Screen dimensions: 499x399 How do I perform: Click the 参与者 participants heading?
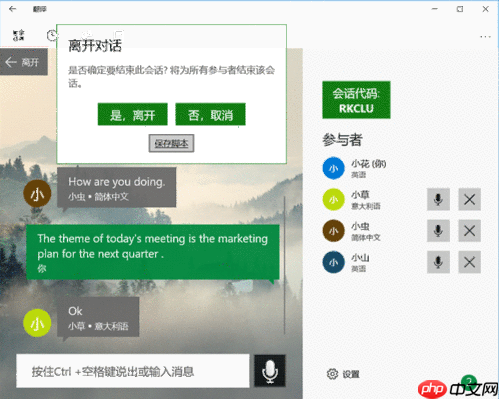[x=342, y=140]
